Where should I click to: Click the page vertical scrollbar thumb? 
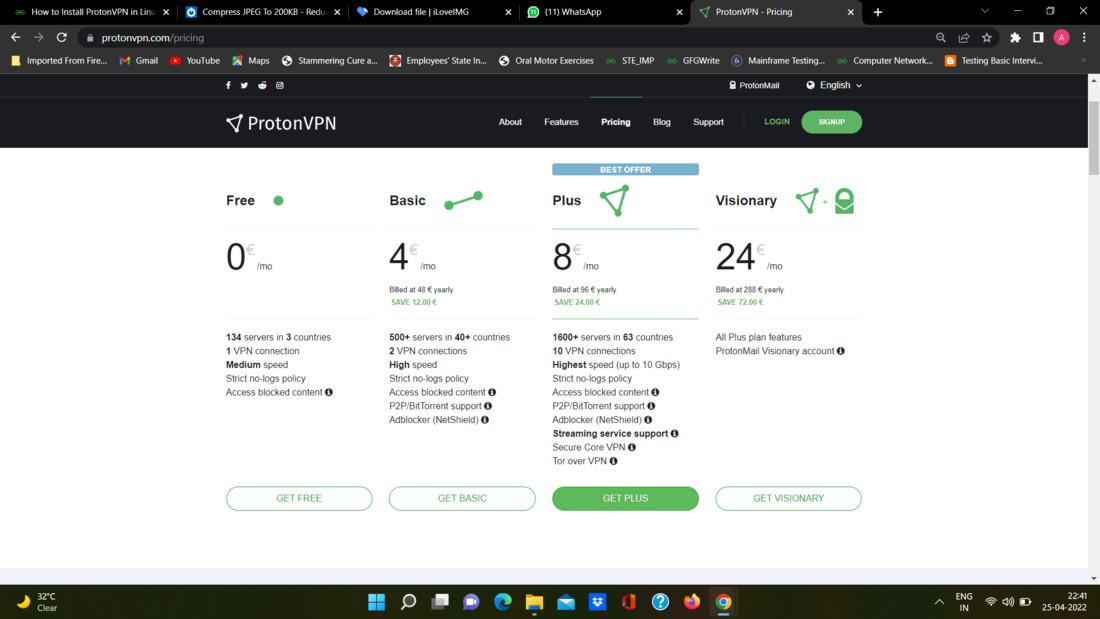pyautogui.click(x=1094, y=138)
